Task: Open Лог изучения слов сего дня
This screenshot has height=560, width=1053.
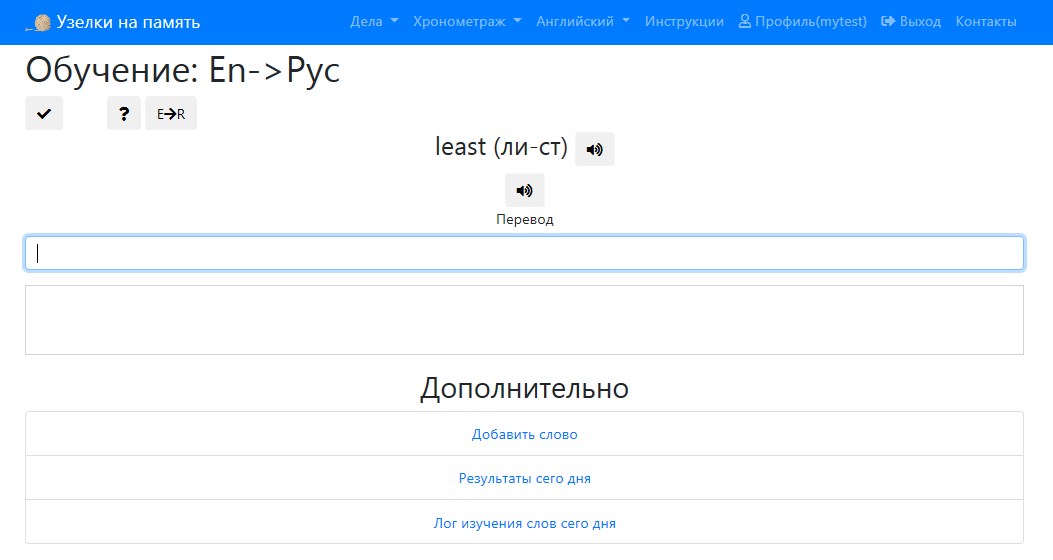Action: click(525, 523)
